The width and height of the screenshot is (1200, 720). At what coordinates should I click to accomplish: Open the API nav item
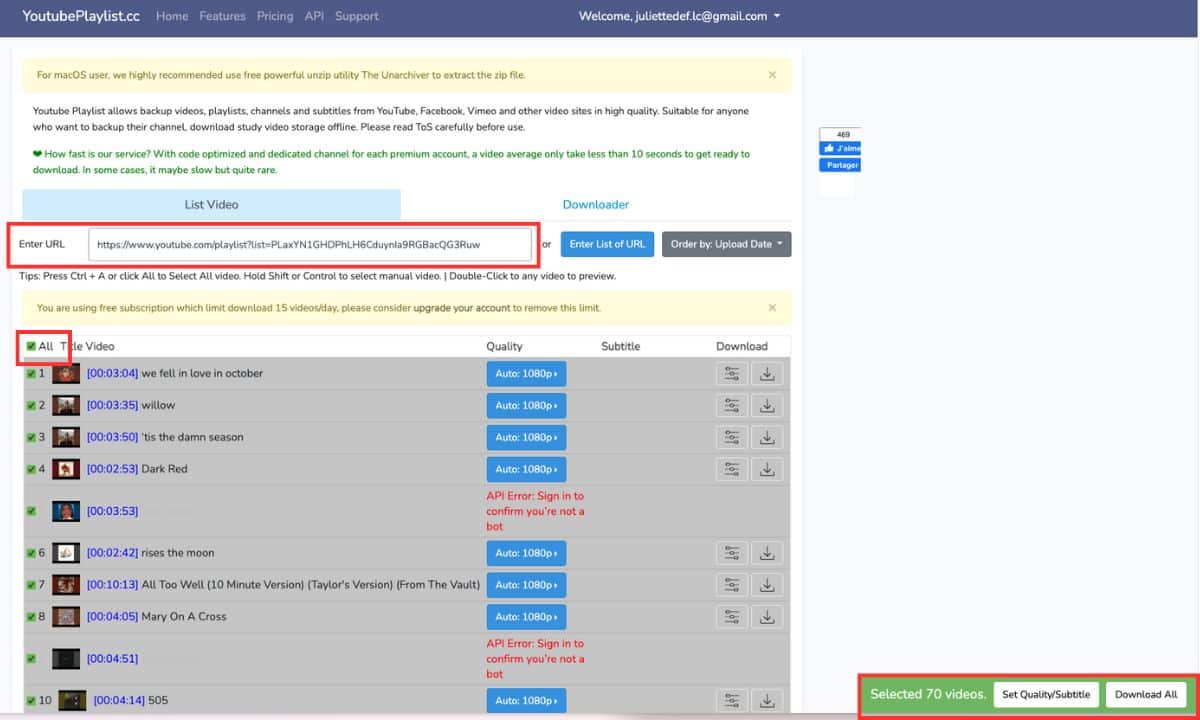314,16
